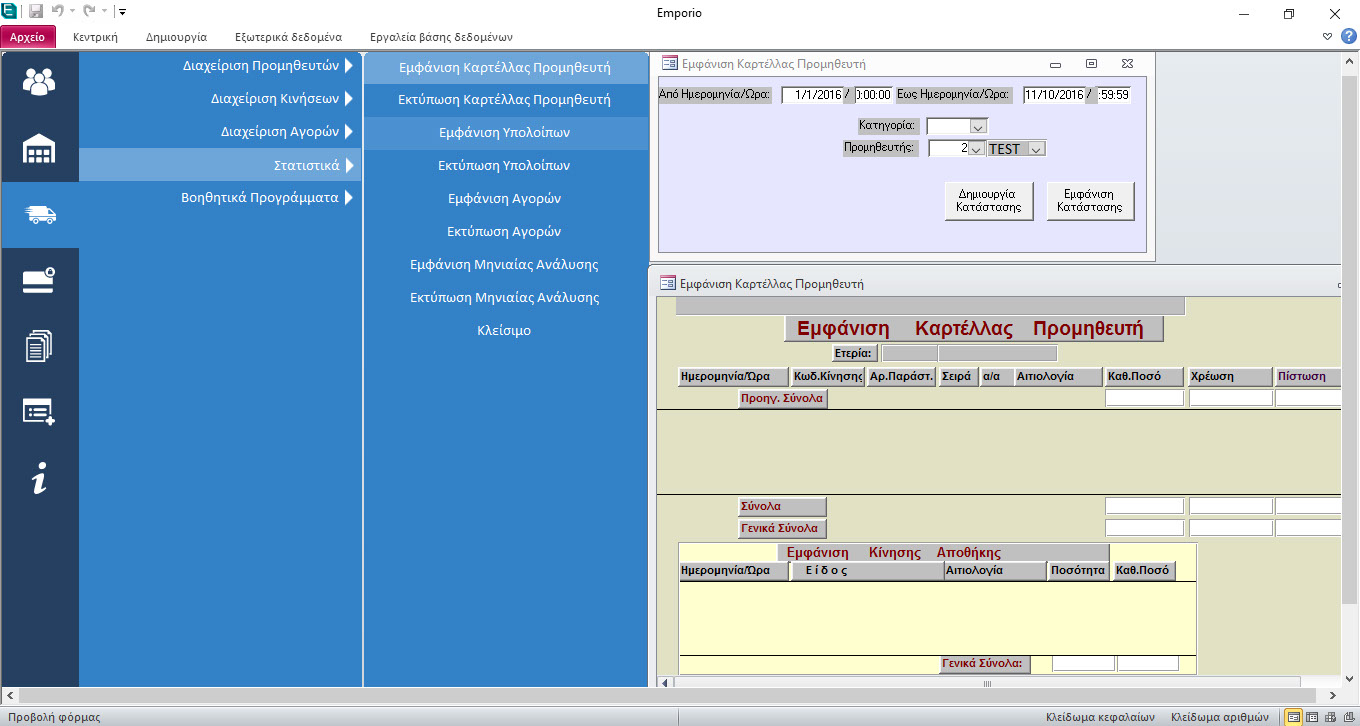Click the form's horizontal scrollbar
The height and width of the screenshot is (726, 1360).
coord(986,684)
